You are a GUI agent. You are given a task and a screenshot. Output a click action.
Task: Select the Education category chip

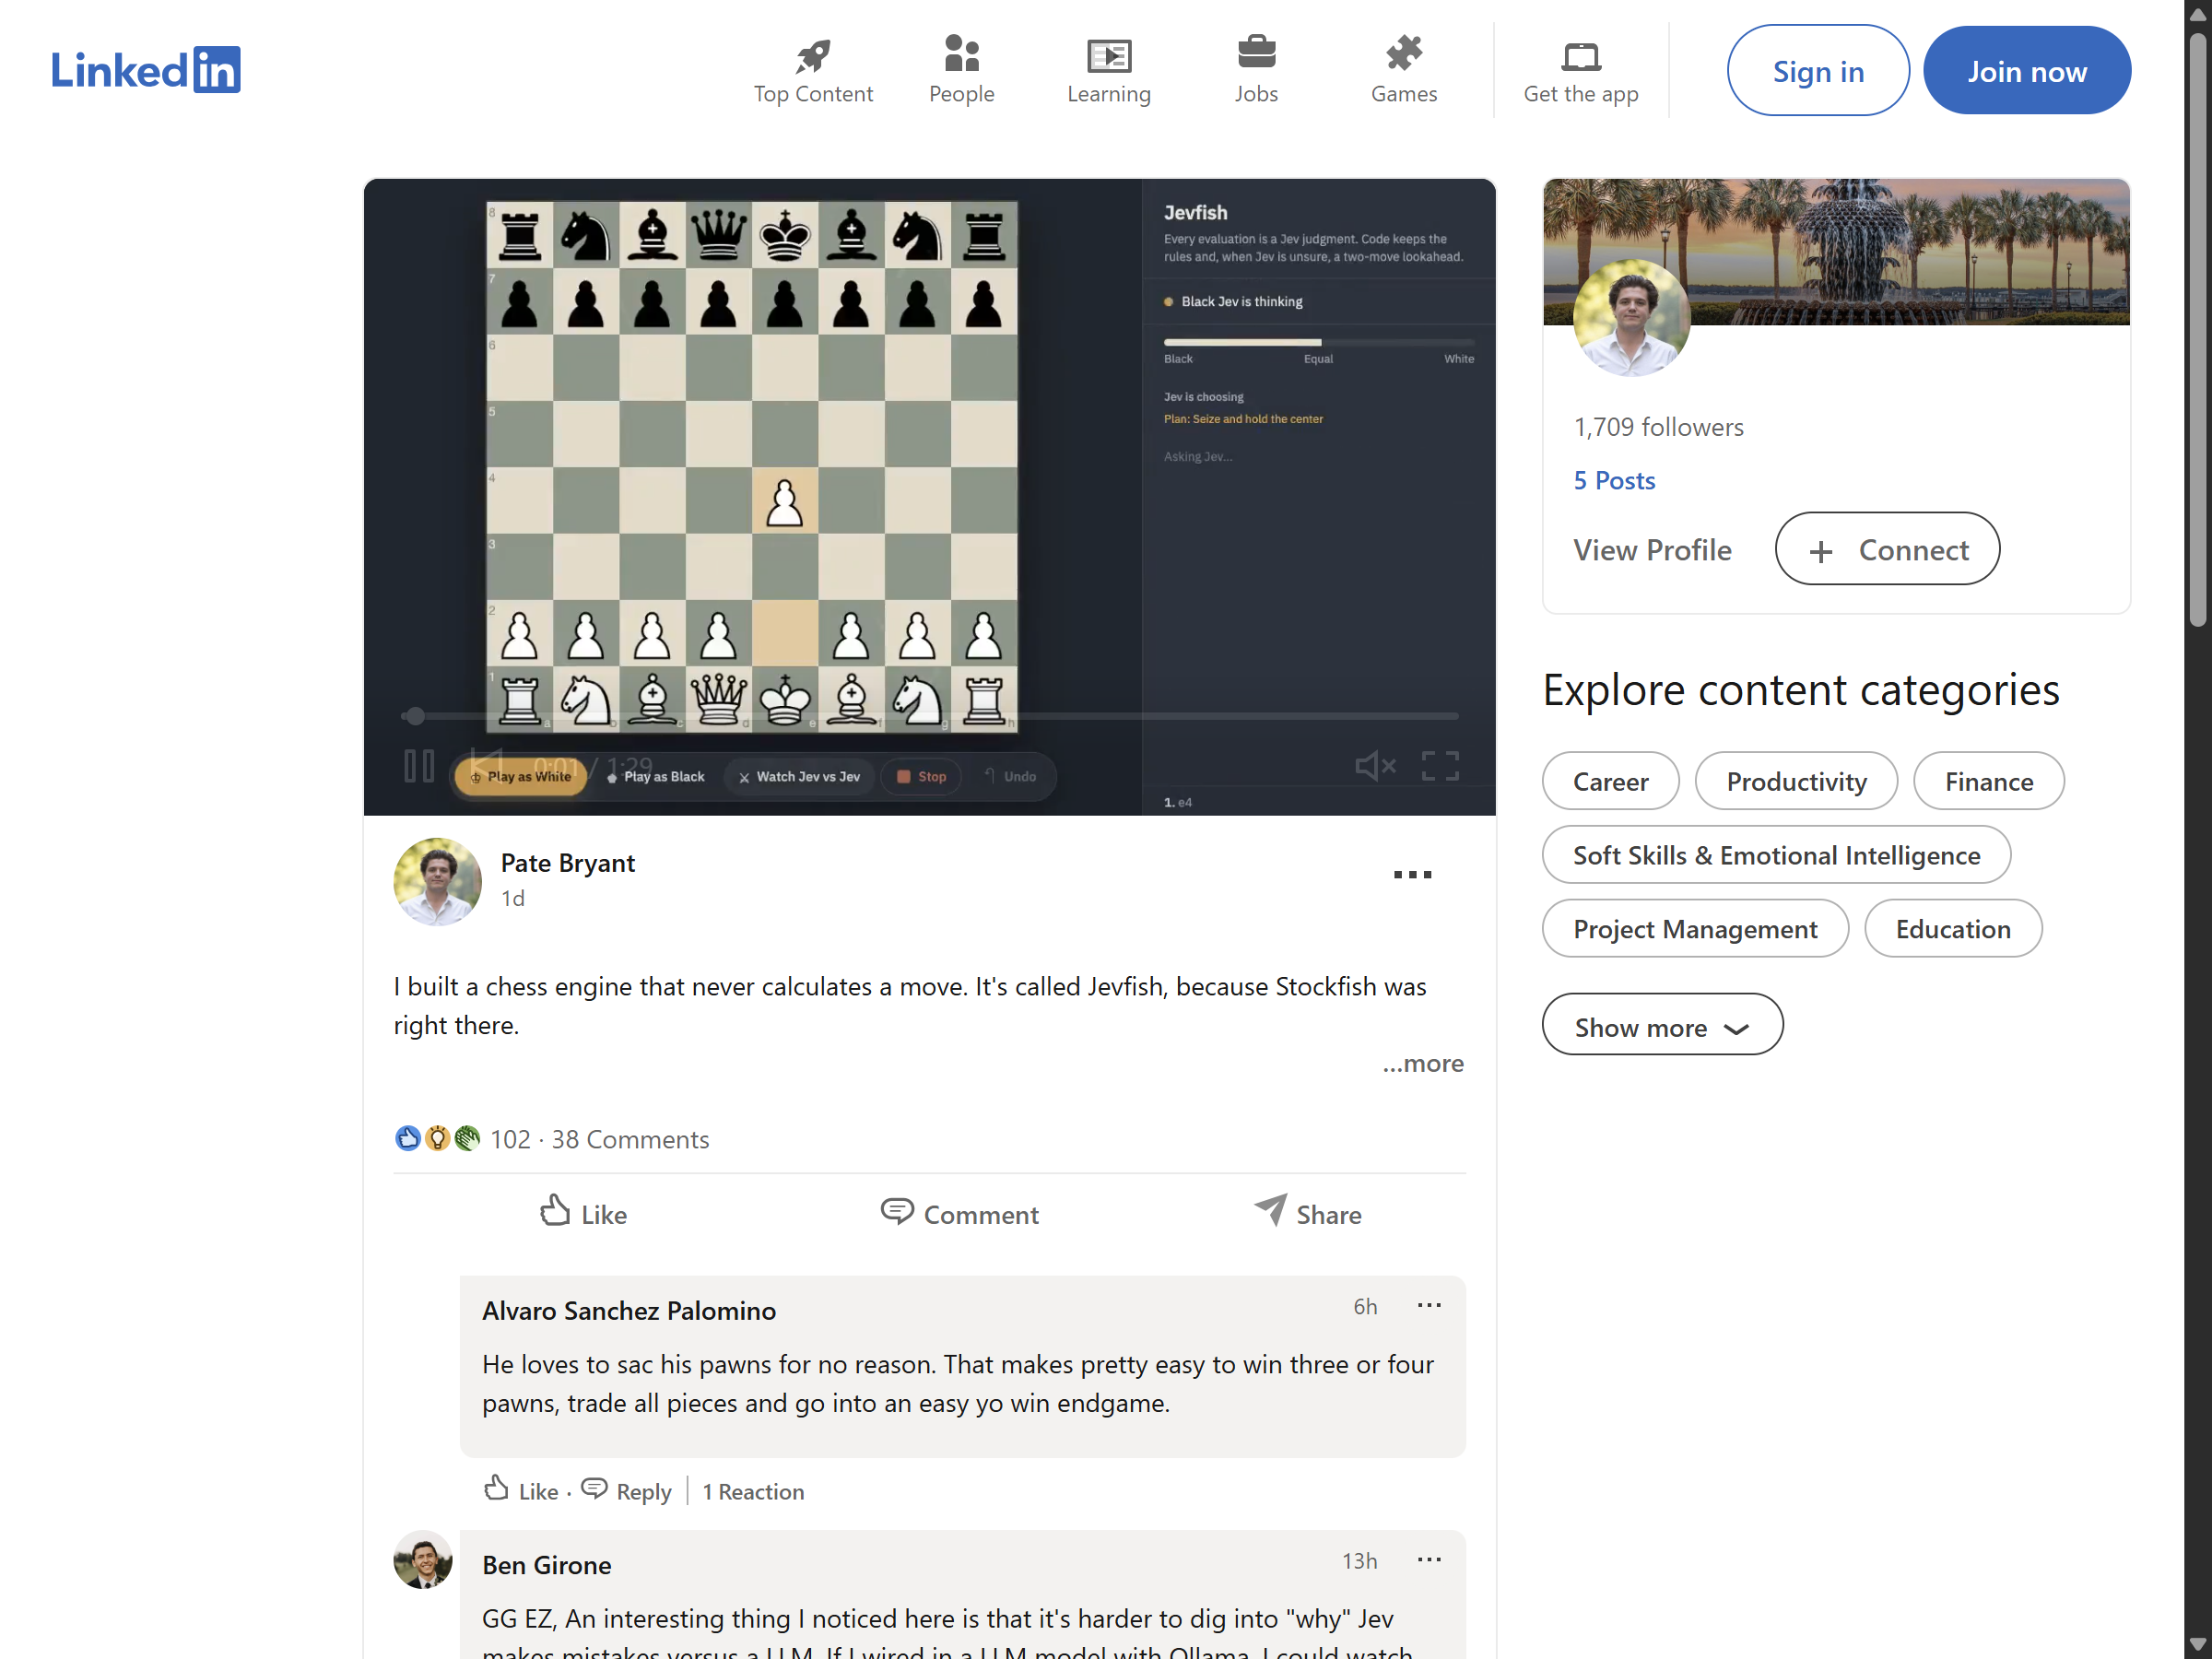1952,929
